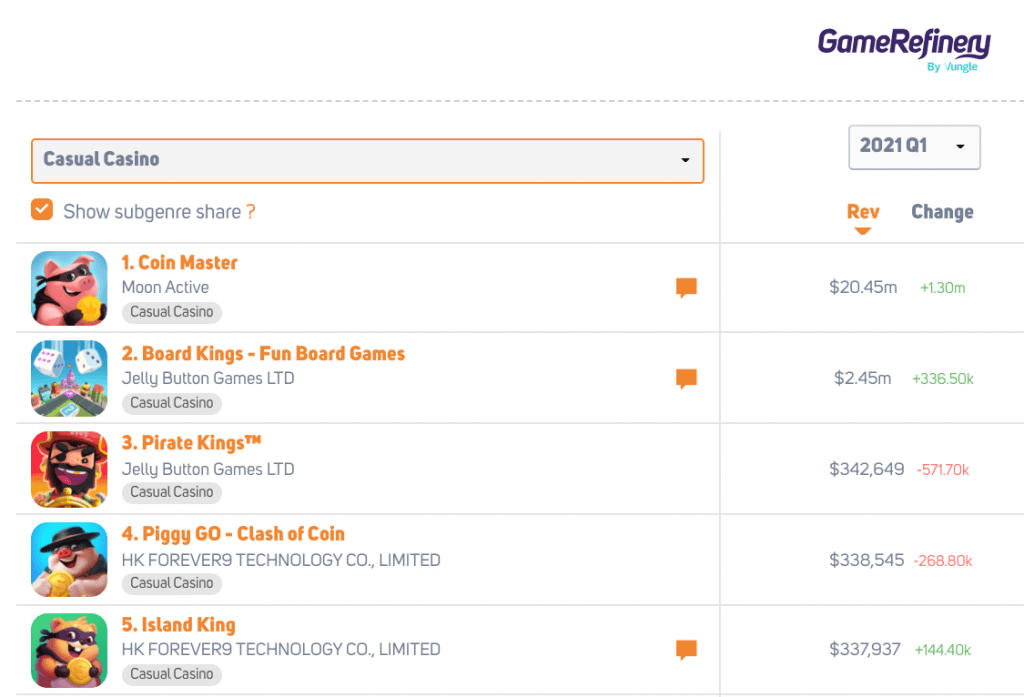Click the sort arrow under Rev
Viewport: 1024px width, 697px height.
click(863, 231)
